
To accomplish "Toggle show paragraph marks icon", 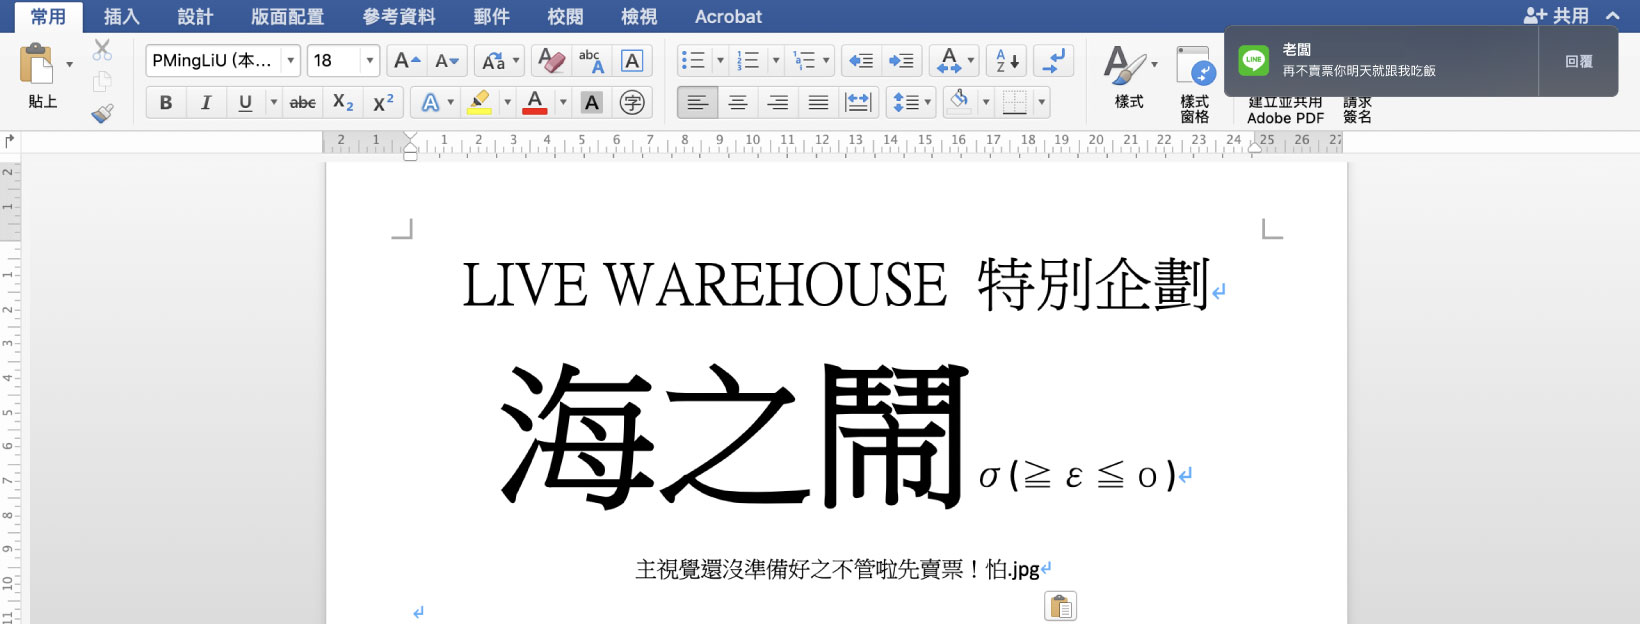I will [1053, 61].
